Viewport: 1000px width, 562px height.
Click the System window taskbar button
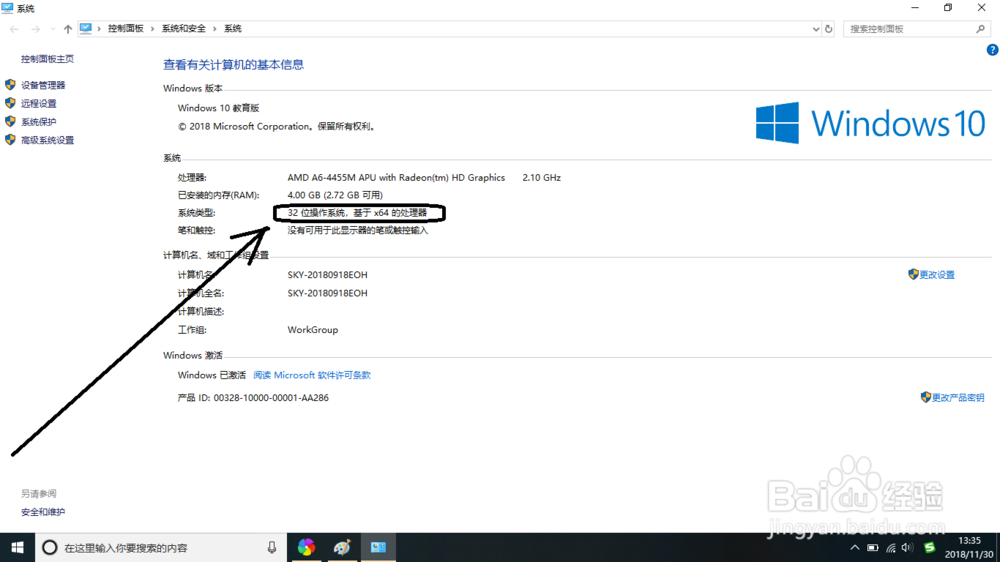tap(378, 547)
